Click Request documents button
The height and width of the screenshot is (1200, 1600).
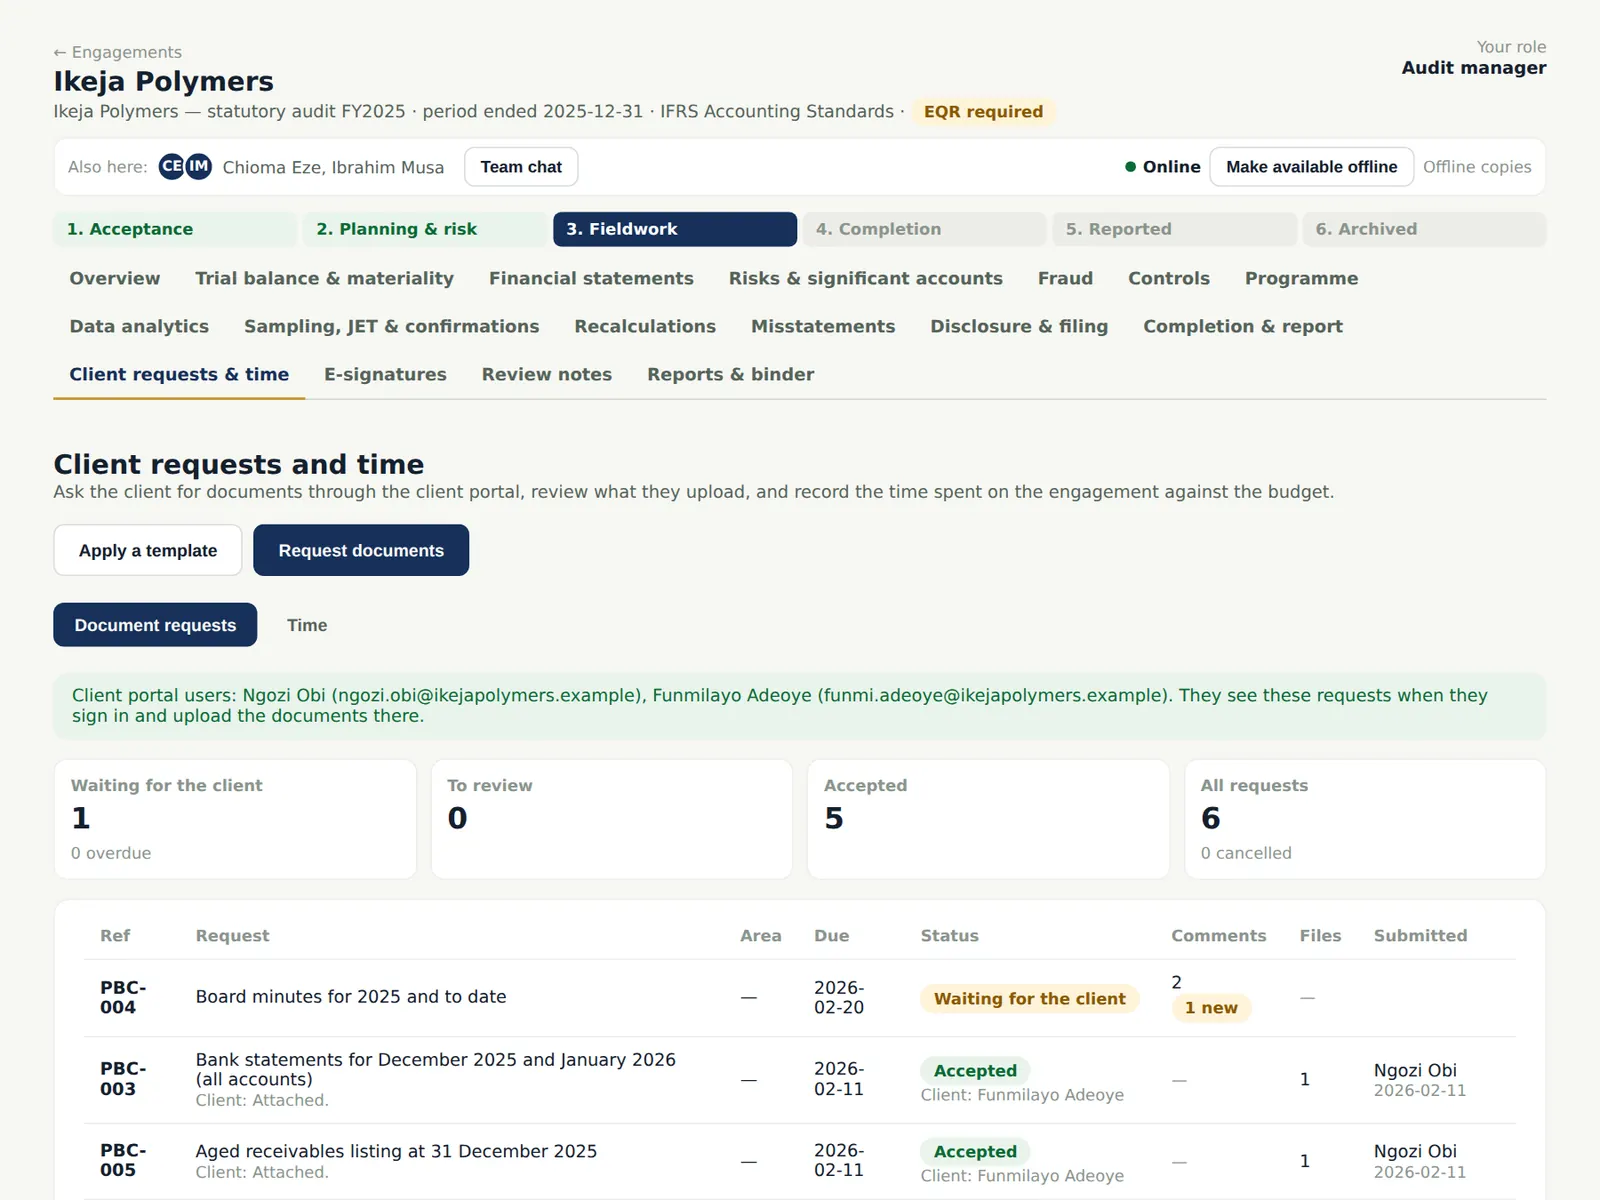(x=361, y=550)
